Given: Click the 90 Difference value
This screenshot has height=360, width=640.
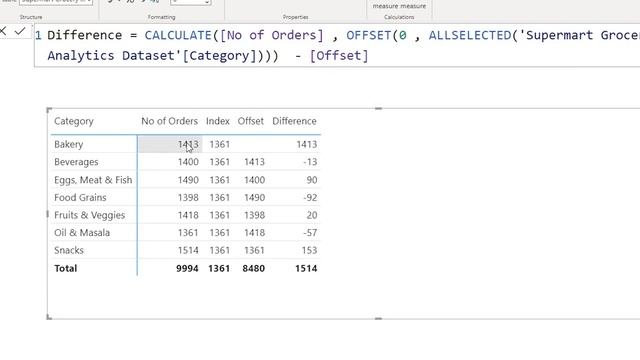Looking at the screenshot, I should click(x=312, y=180).
